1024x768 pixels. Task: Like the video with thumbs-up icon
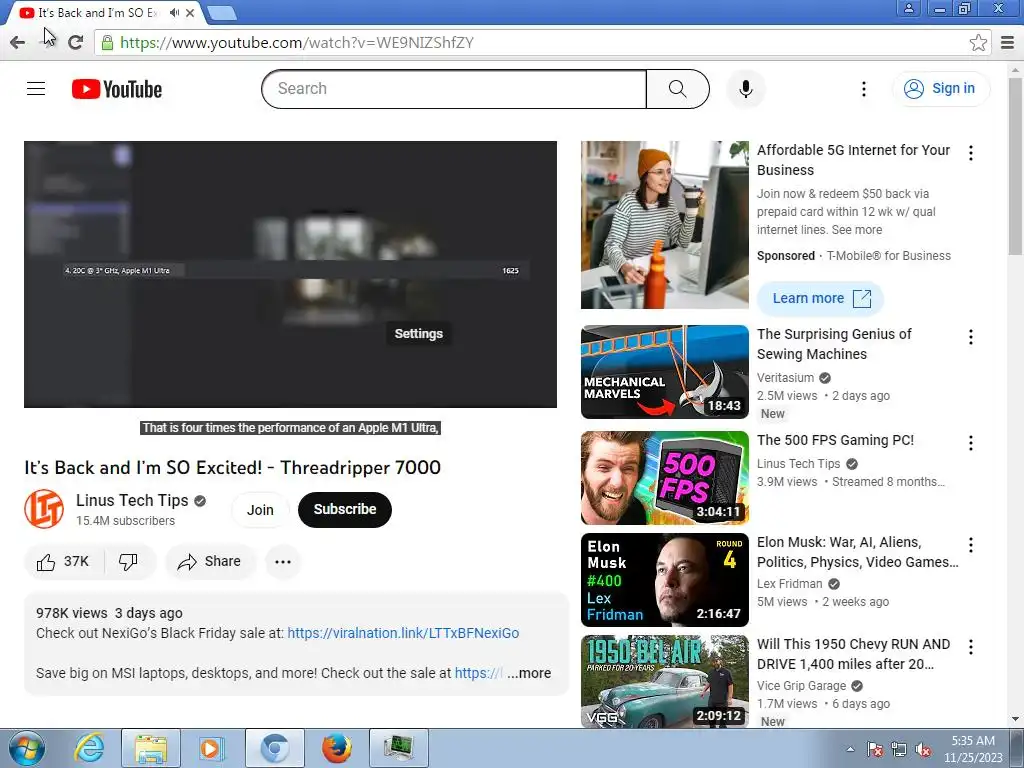63,562
